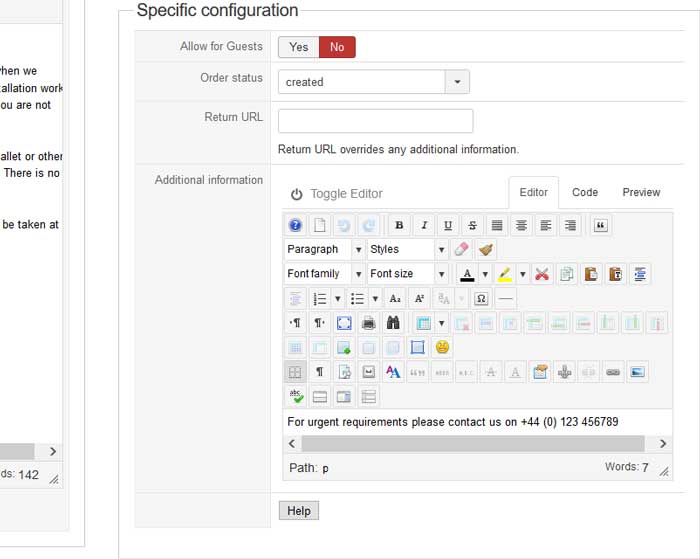The height and width of the screenshot is (559, 700).
Task: Click the Return URL input field
Action: pos(375,121)
